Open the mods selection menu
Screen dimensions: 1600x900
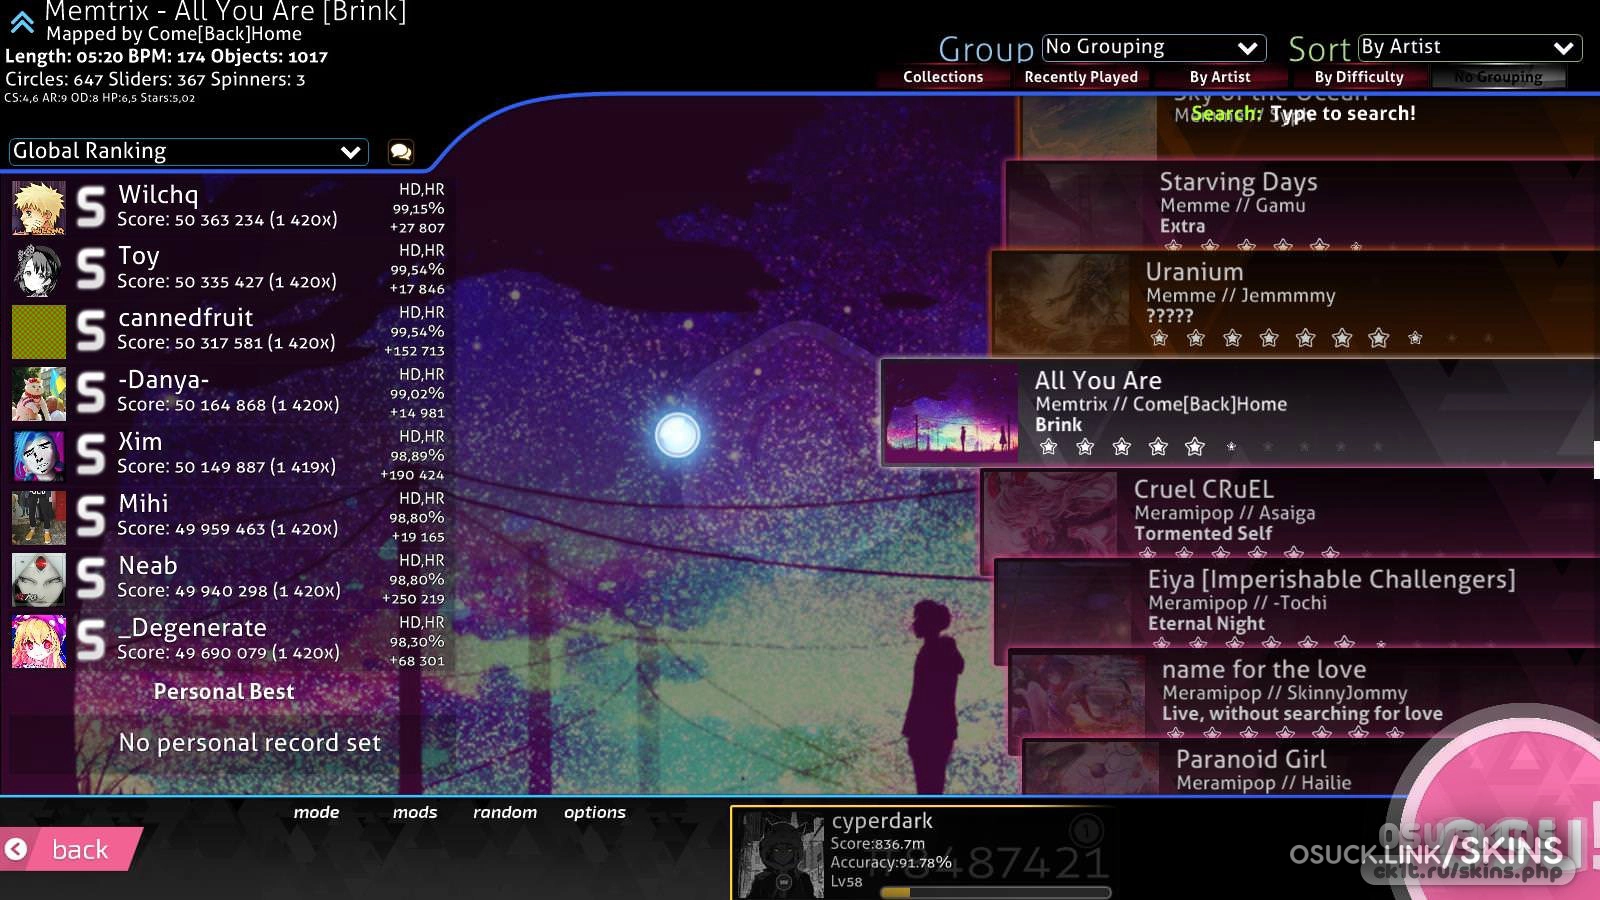coord(415,812)
